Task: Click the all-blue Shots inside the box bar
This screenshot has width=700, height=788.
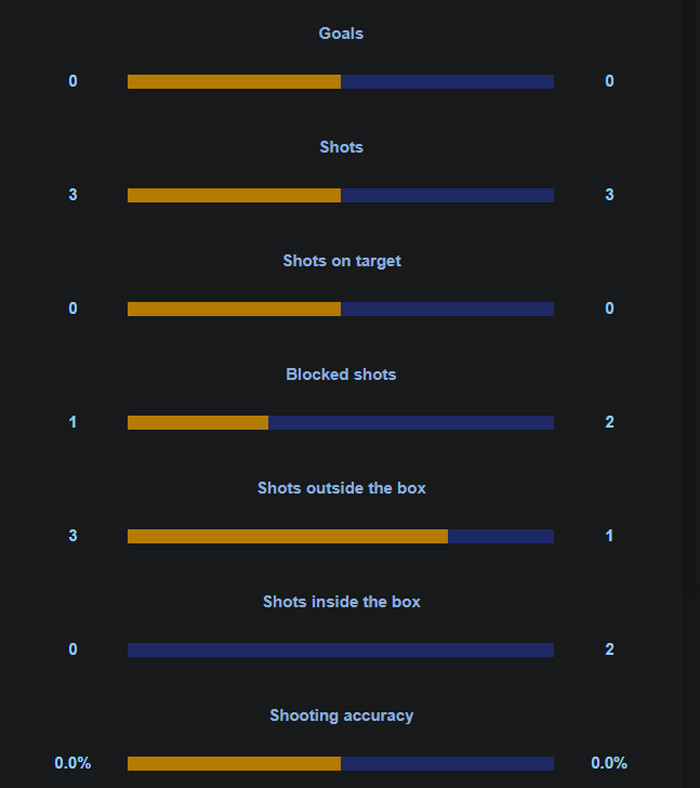Action: (341, 650)
